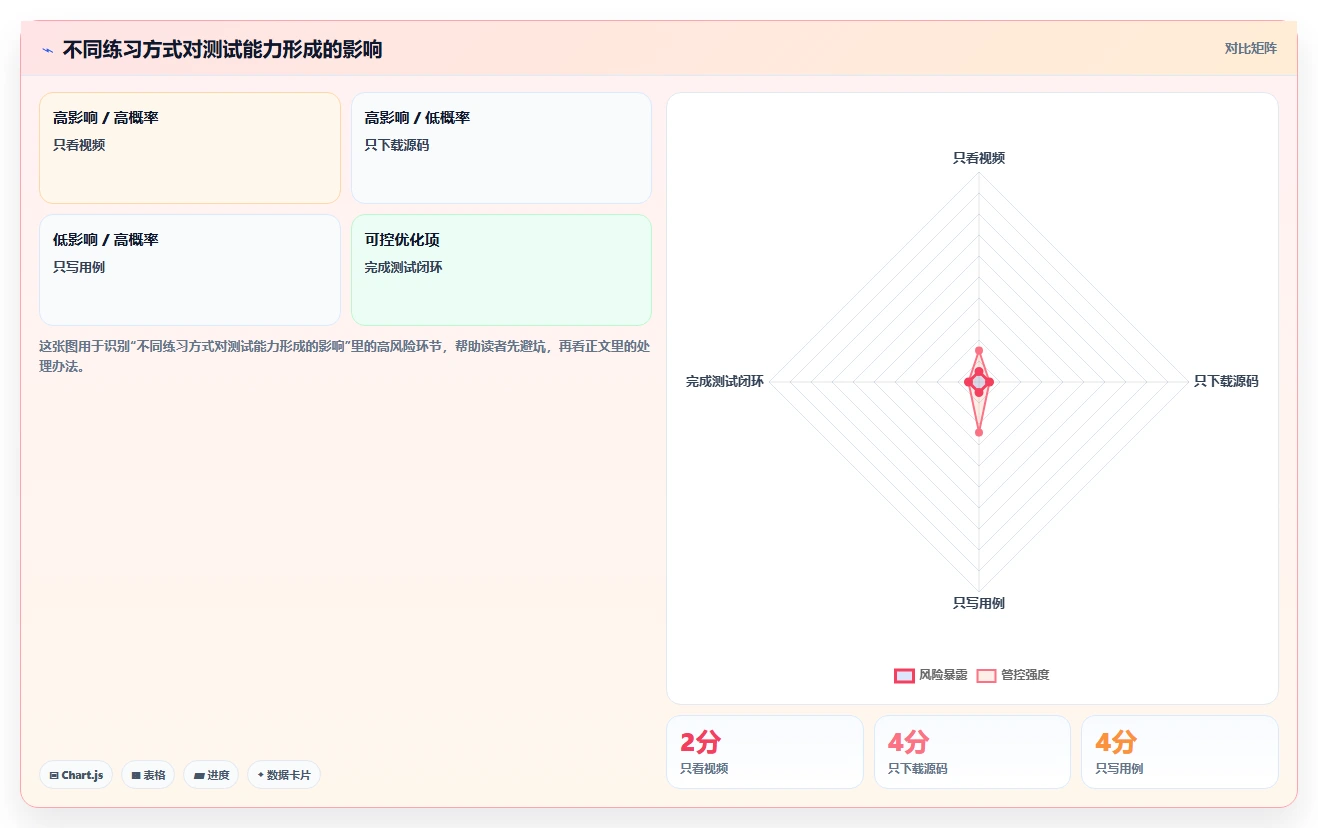Select the 可控优化项 card
Screen dimensions: 1318x828
click(501, 270)
